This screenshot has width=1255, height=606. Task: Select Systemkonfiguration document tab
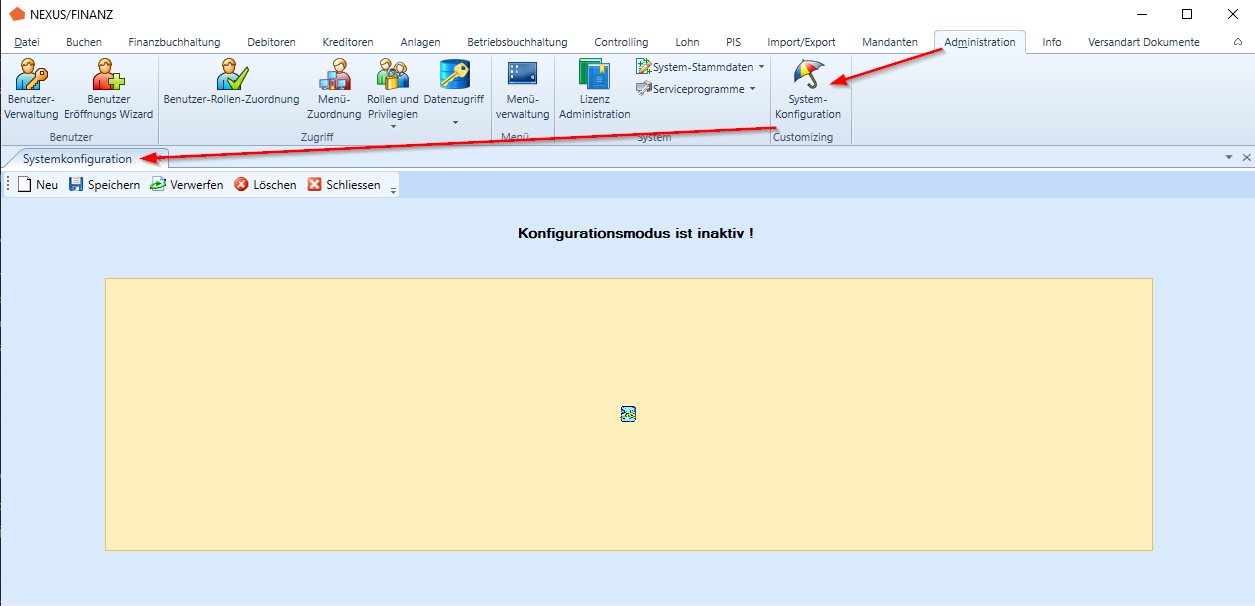pos(77,159)
